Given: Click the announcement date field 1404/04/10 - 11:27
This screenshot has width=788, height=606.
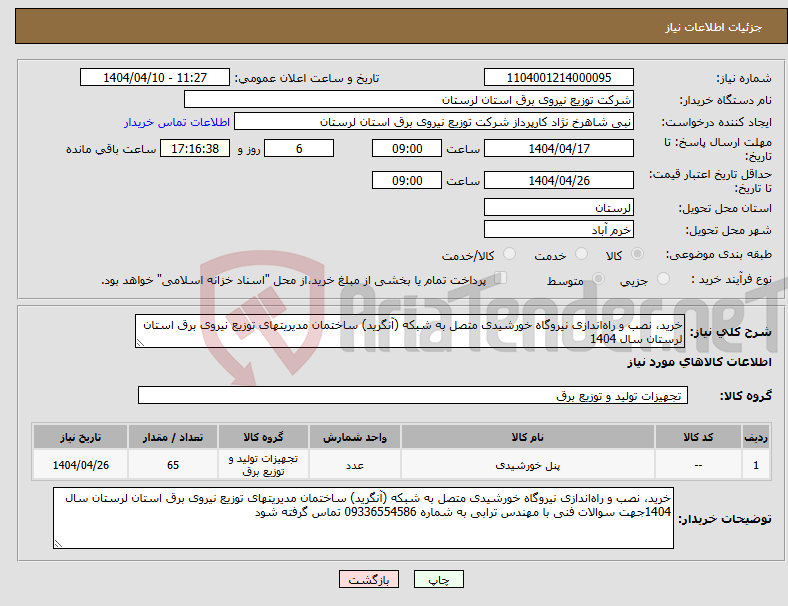Looking at the screenshot, I should pyautogui.click(x=155, y=77).
